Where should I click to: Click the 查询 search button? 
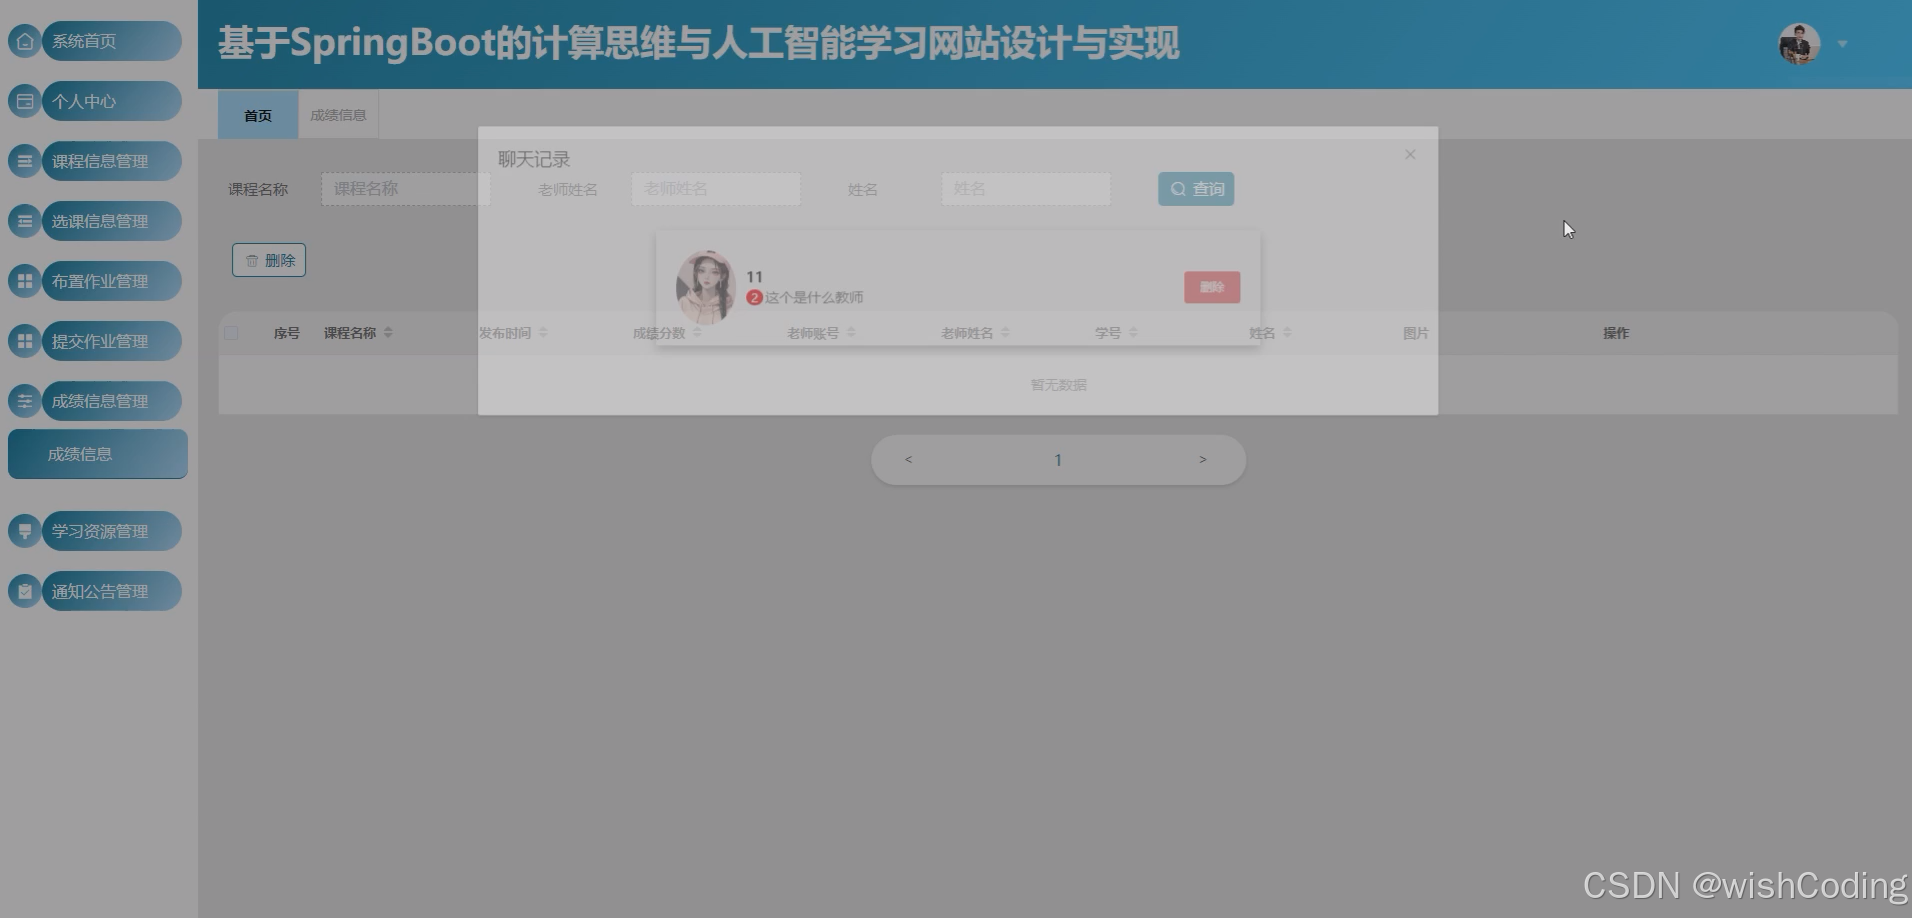tap(1196, 189)
